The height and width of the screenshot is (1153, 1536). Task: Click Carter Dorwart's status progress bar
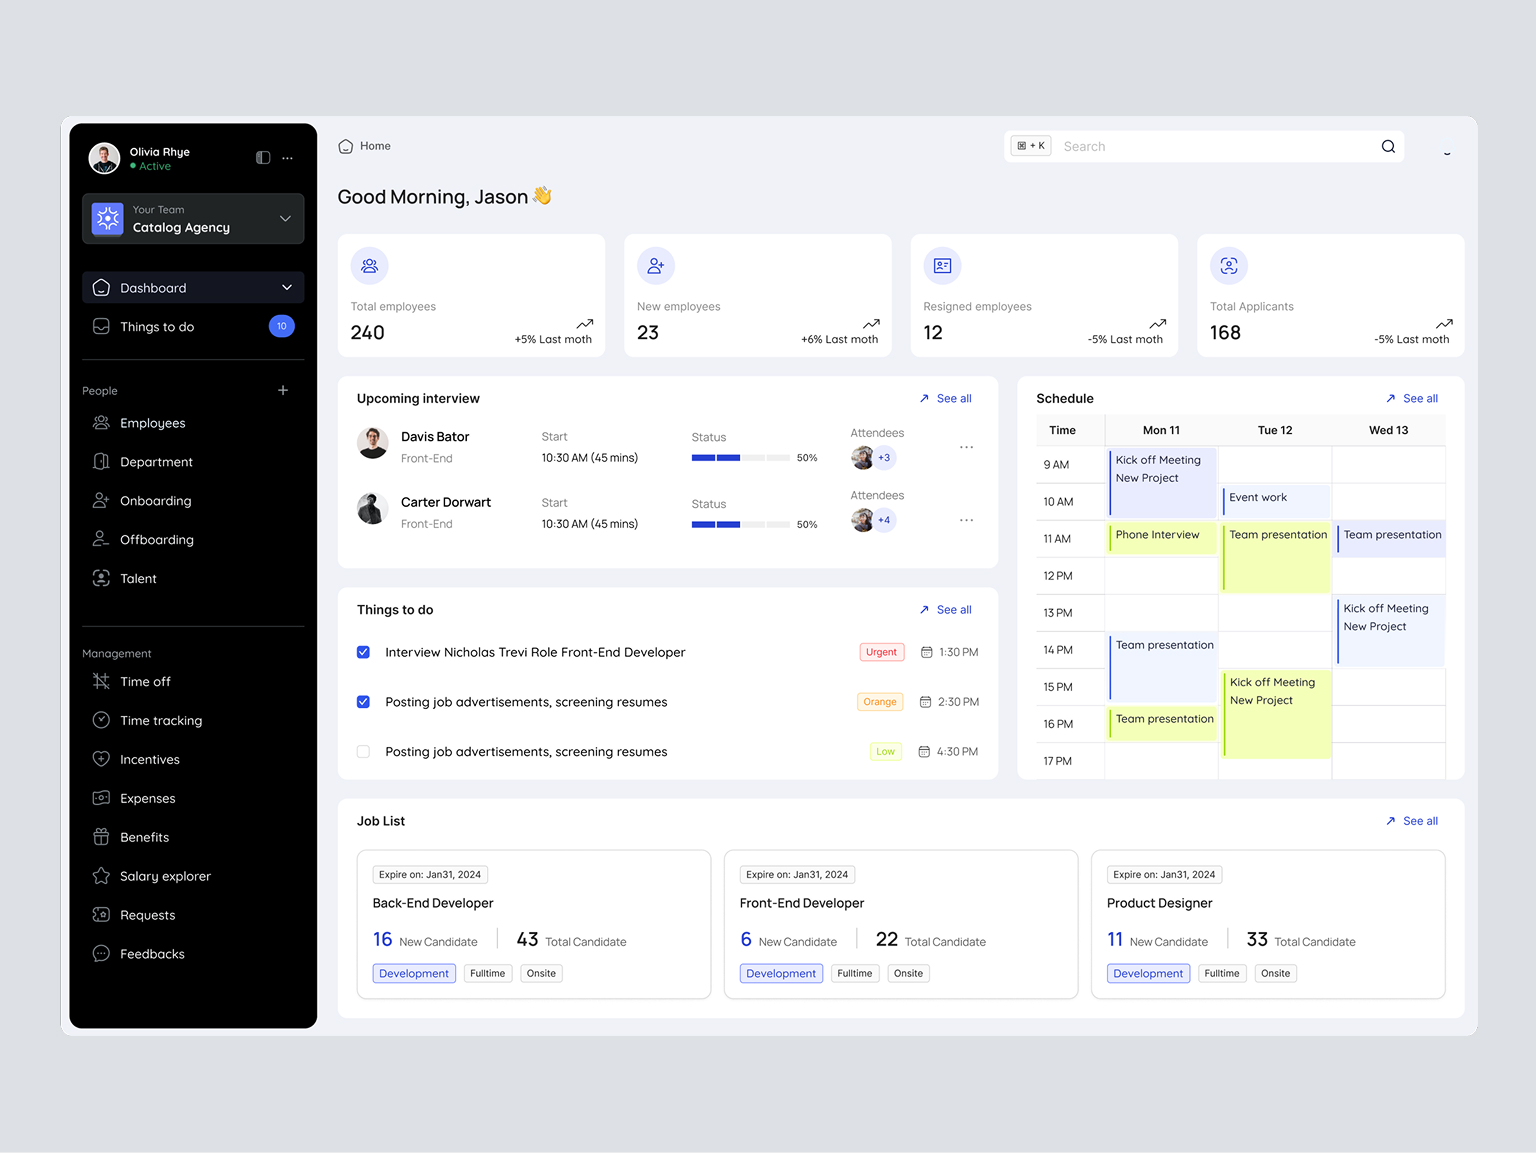coord(740,523)
